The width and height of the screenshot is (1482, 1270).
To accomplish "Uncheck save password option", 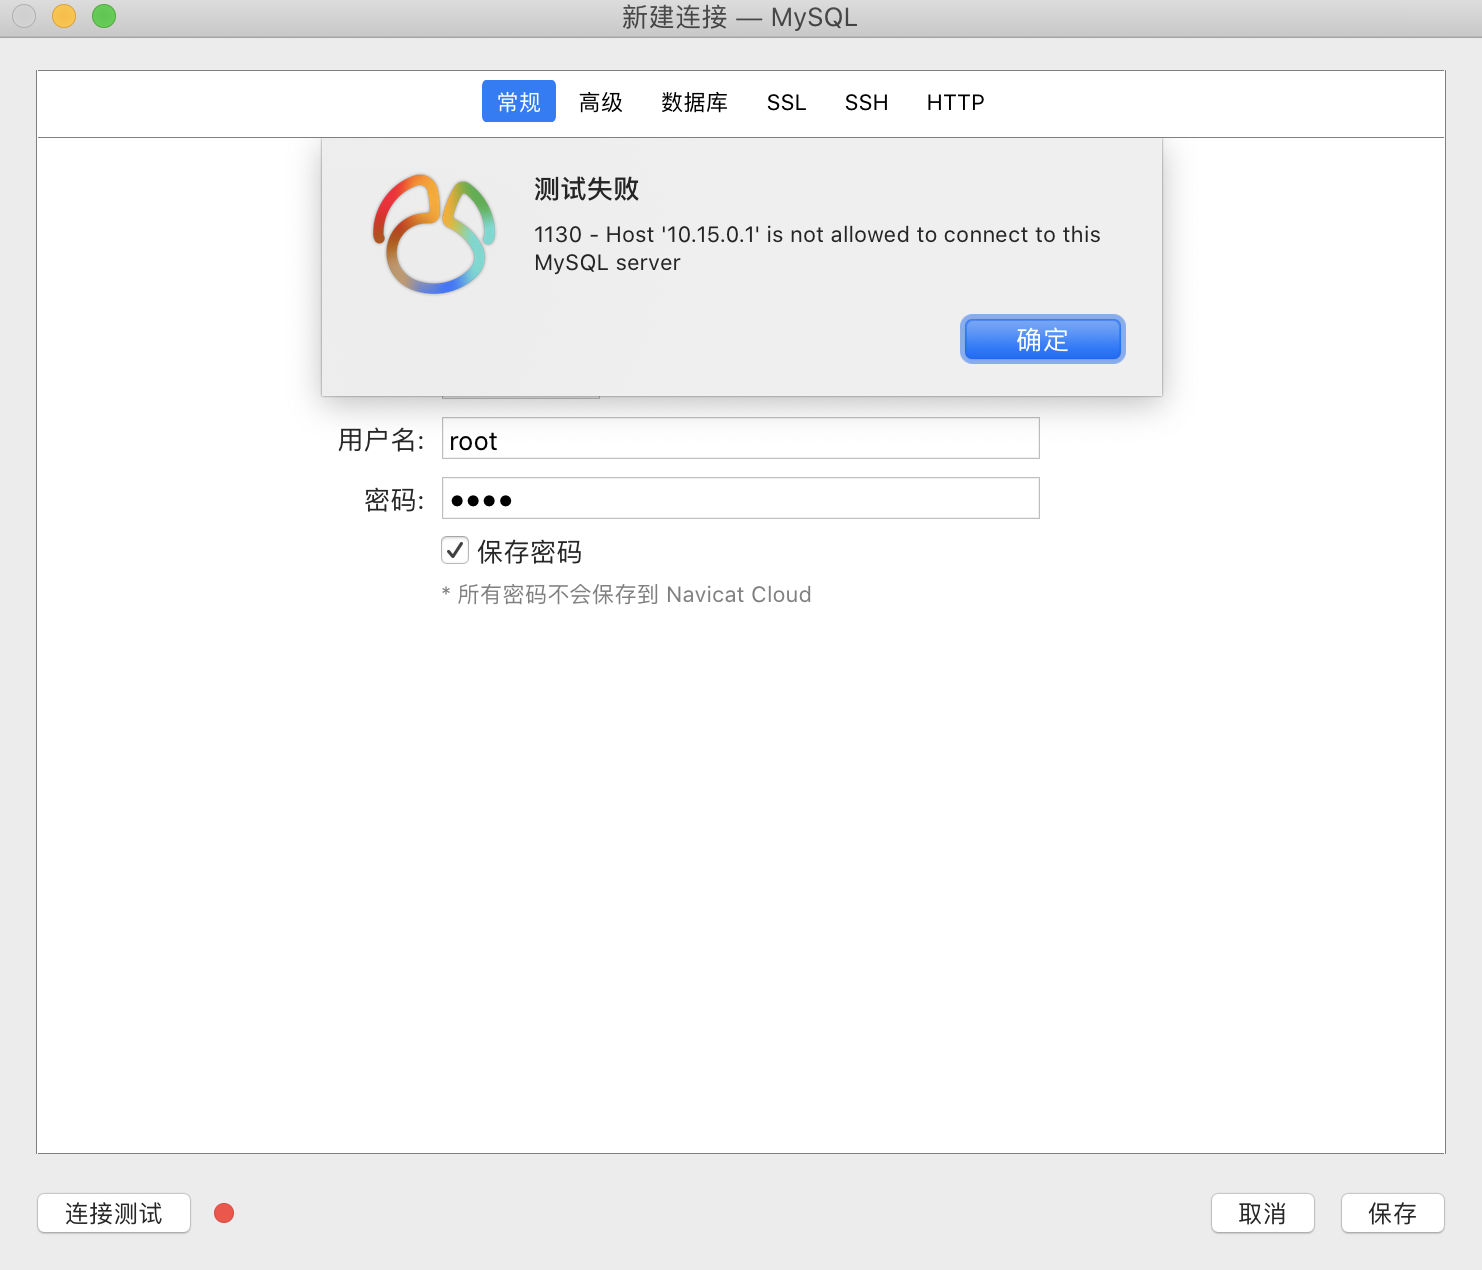I will pyautogui.click(x=455, y=550).
